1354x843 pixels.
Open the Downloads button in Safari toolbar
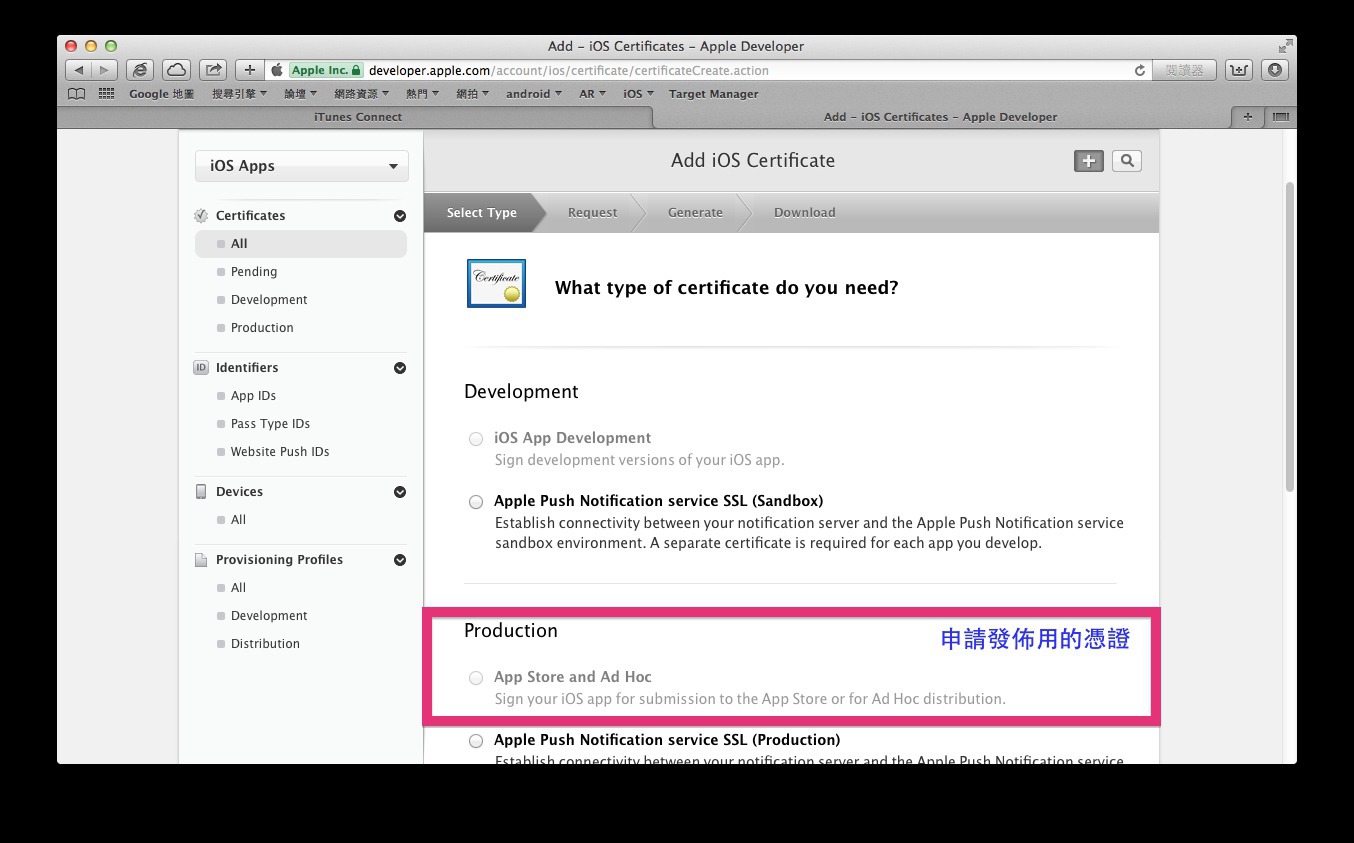click(1274, 70)
